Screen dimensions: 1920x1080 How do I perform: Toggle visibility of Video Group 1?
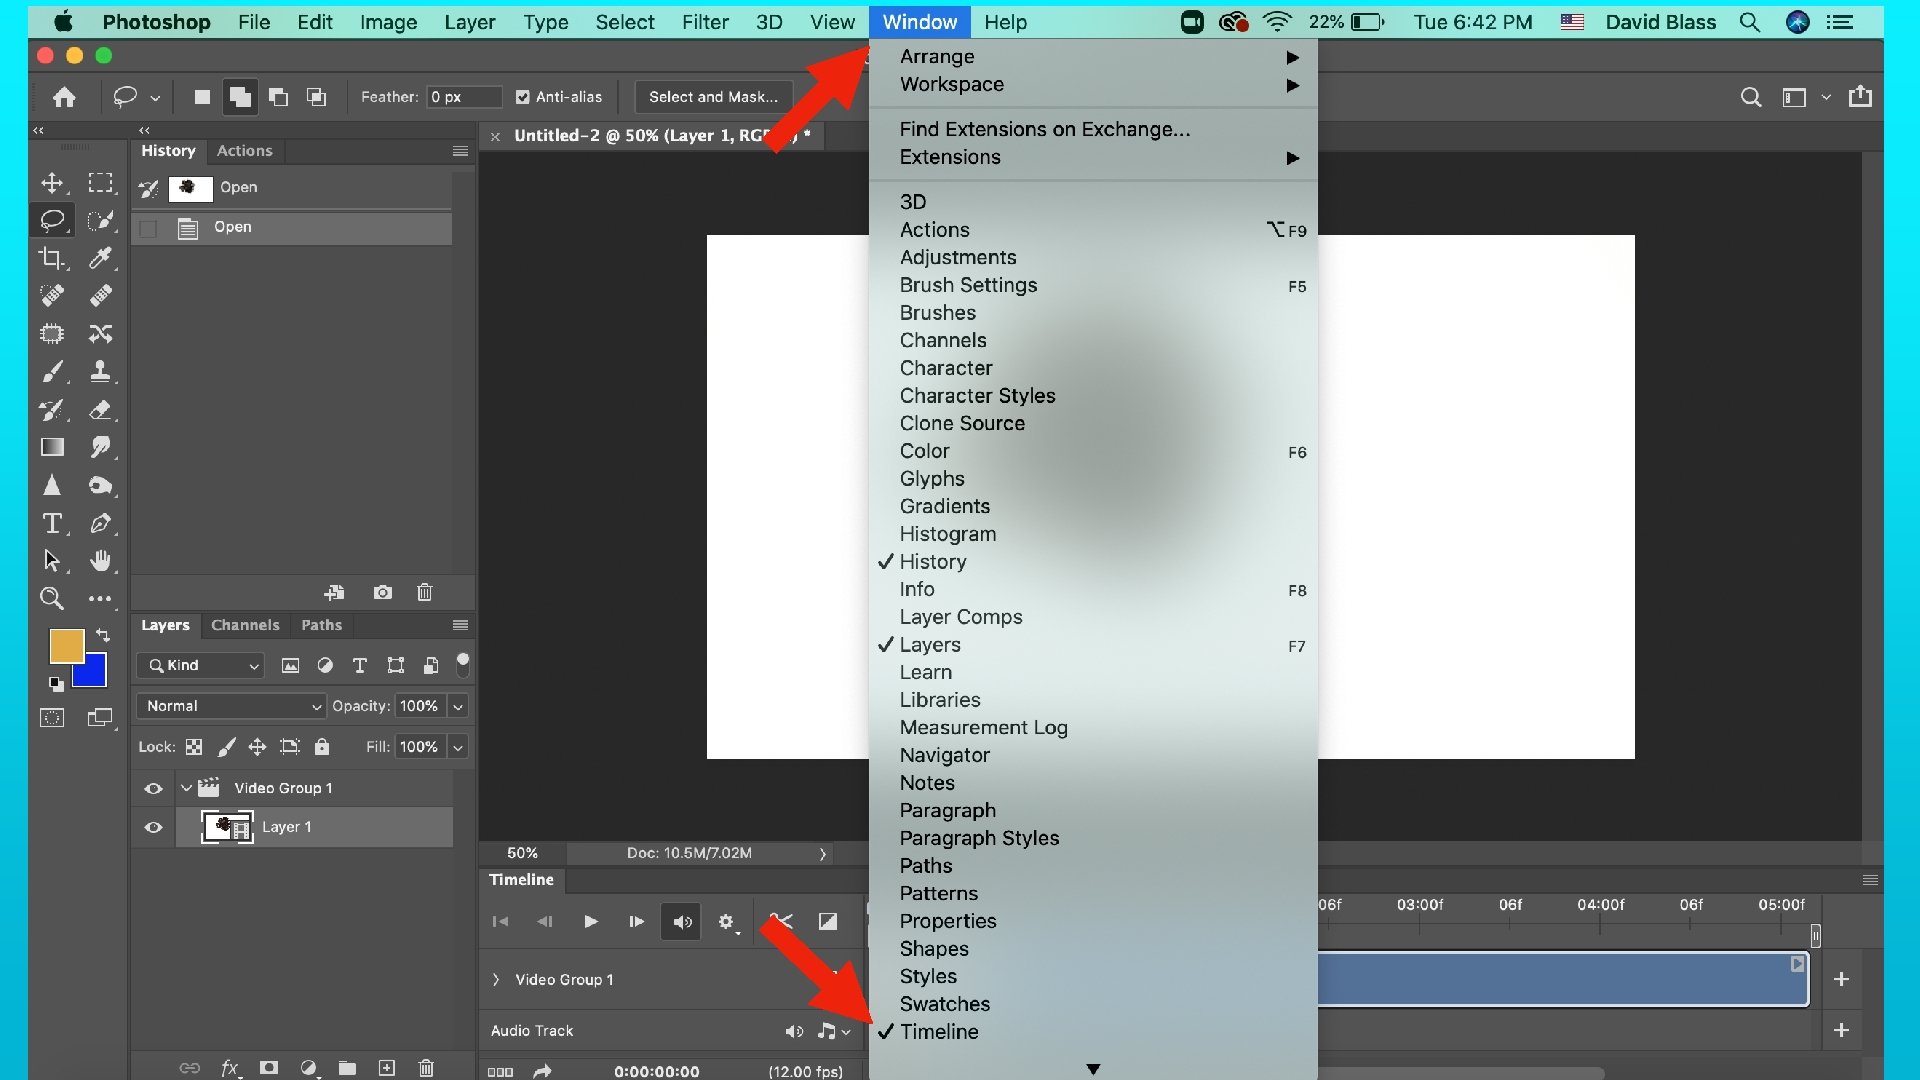click(153, 788)
